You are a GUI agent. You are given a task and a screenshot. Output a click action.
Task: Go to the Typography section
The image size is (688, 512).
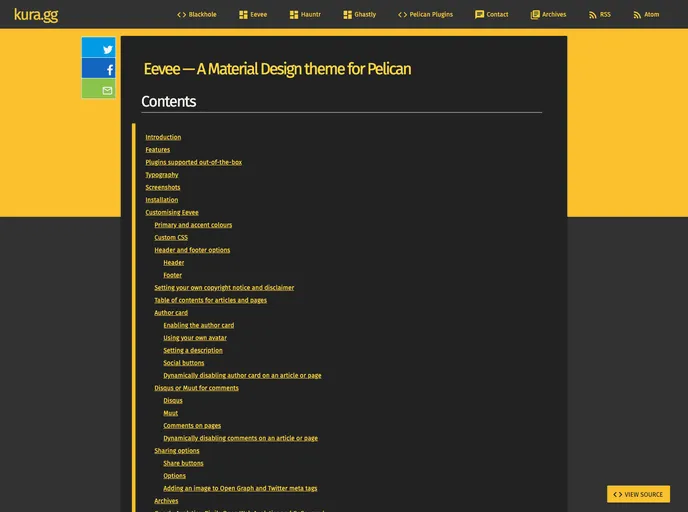[x=162, y=175]
